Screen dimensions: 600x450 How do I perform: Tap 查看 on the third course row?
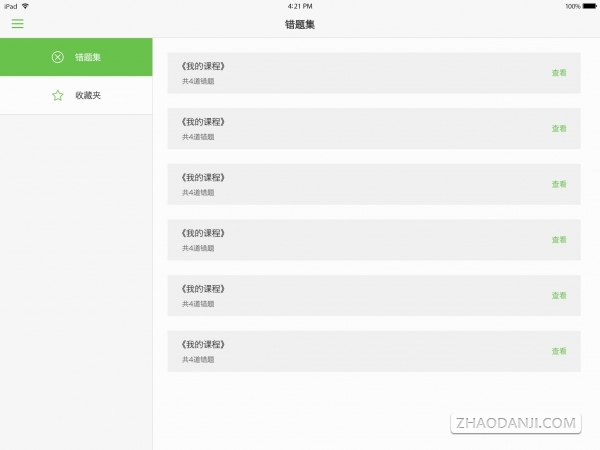559,184
